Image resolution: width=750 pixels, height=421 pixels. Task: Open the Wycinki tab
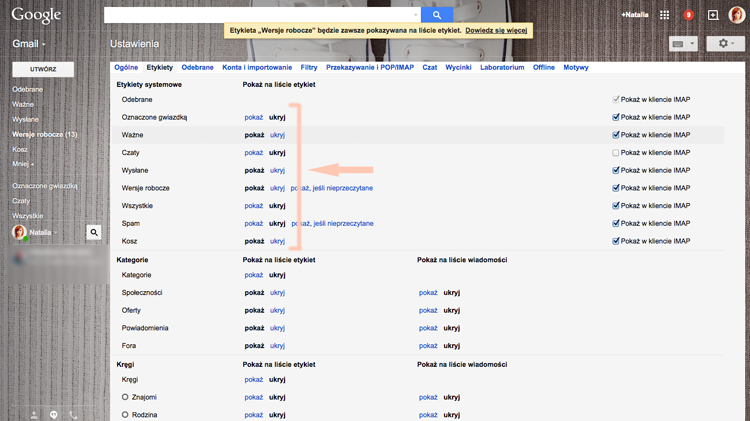pyautogui.click(x=458, y=67)
